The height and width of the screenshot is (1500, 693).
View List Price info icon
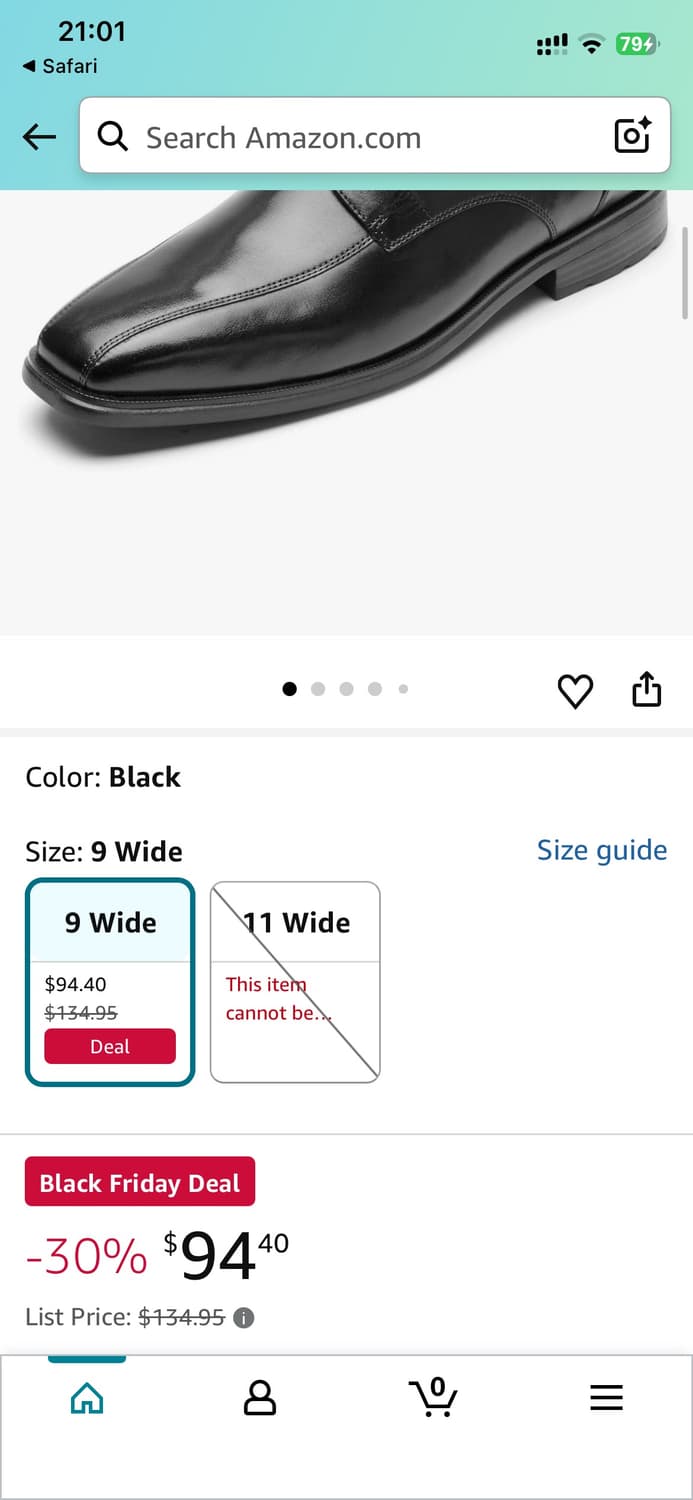coord(243,1318)
